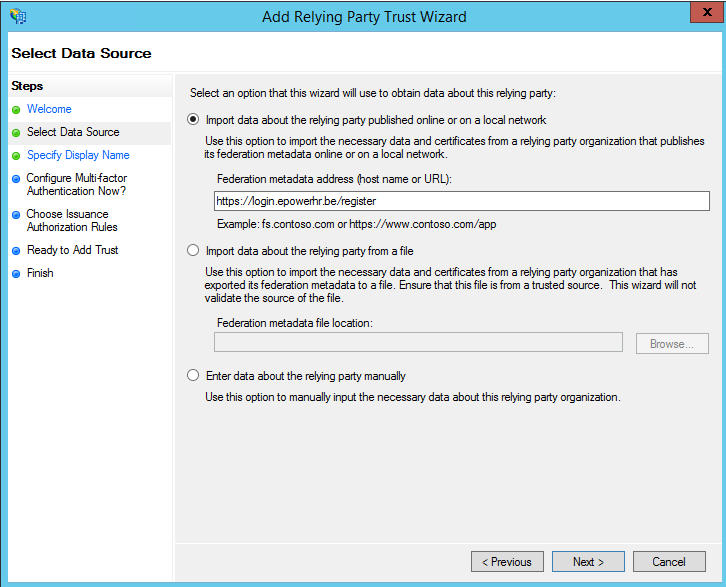The width and height of the screenshot is (726, 587).
Task: Click the Federation metadata file location field
Action: [418, 342]
